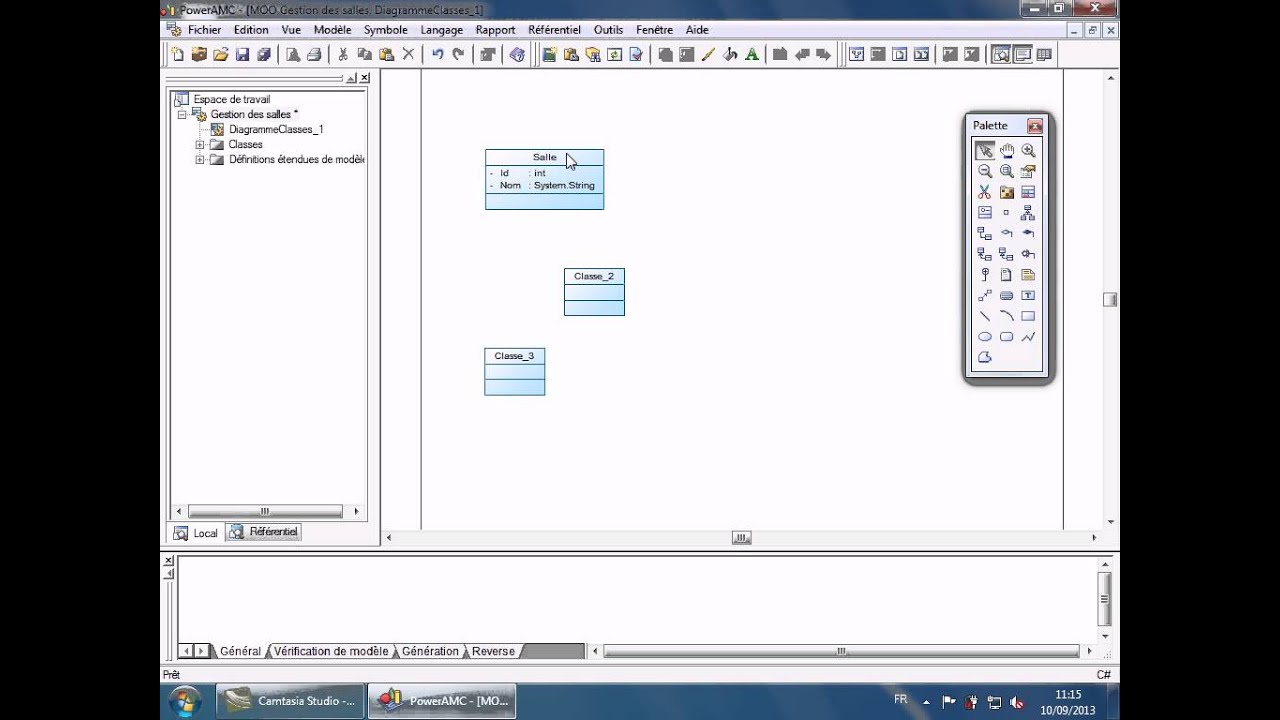The width and height of the screenshot is (1280, 720).
Task: Click the green letter A font toolbar icon
Action: click(751, 55)
